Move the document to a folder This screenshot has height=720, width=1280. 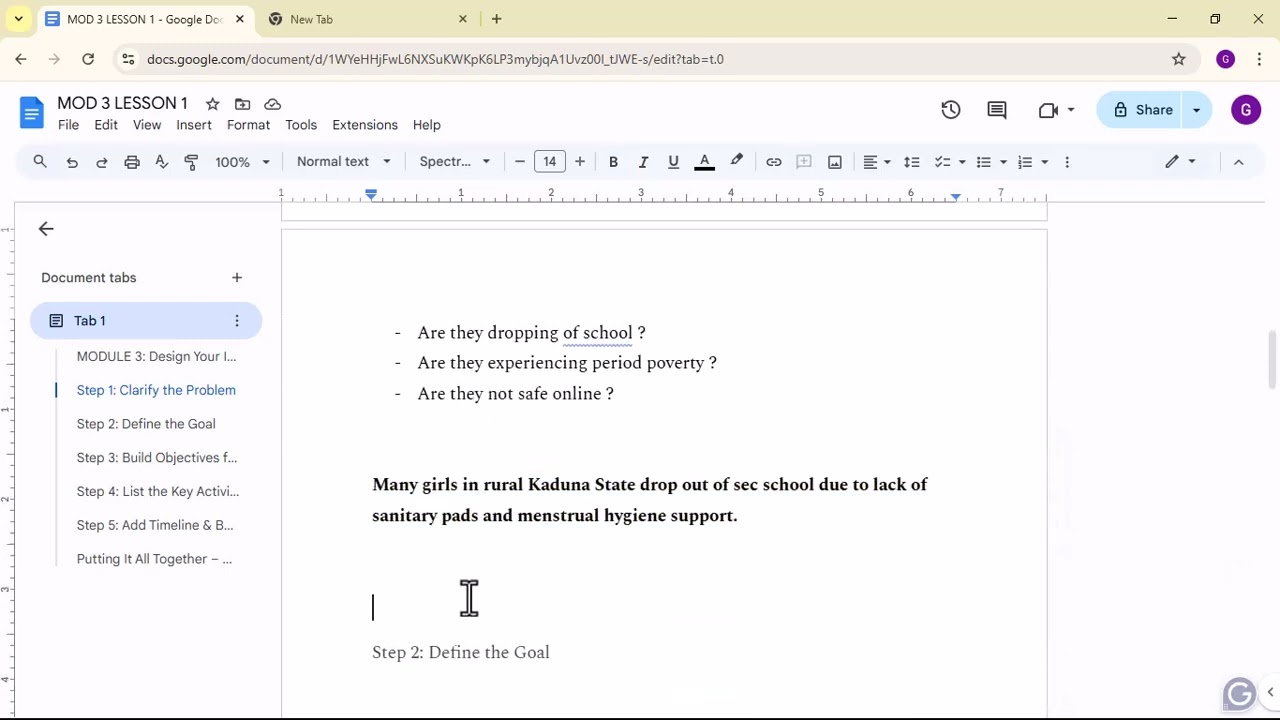click(242, 104)
